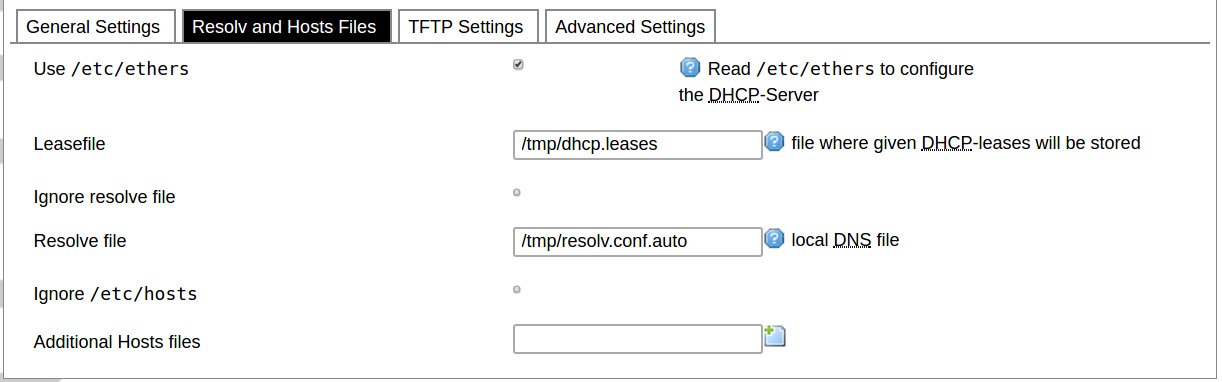Click help icon next to Leasefile field
This screenshot has height=382, width=1222.
(x=774, y=142)
